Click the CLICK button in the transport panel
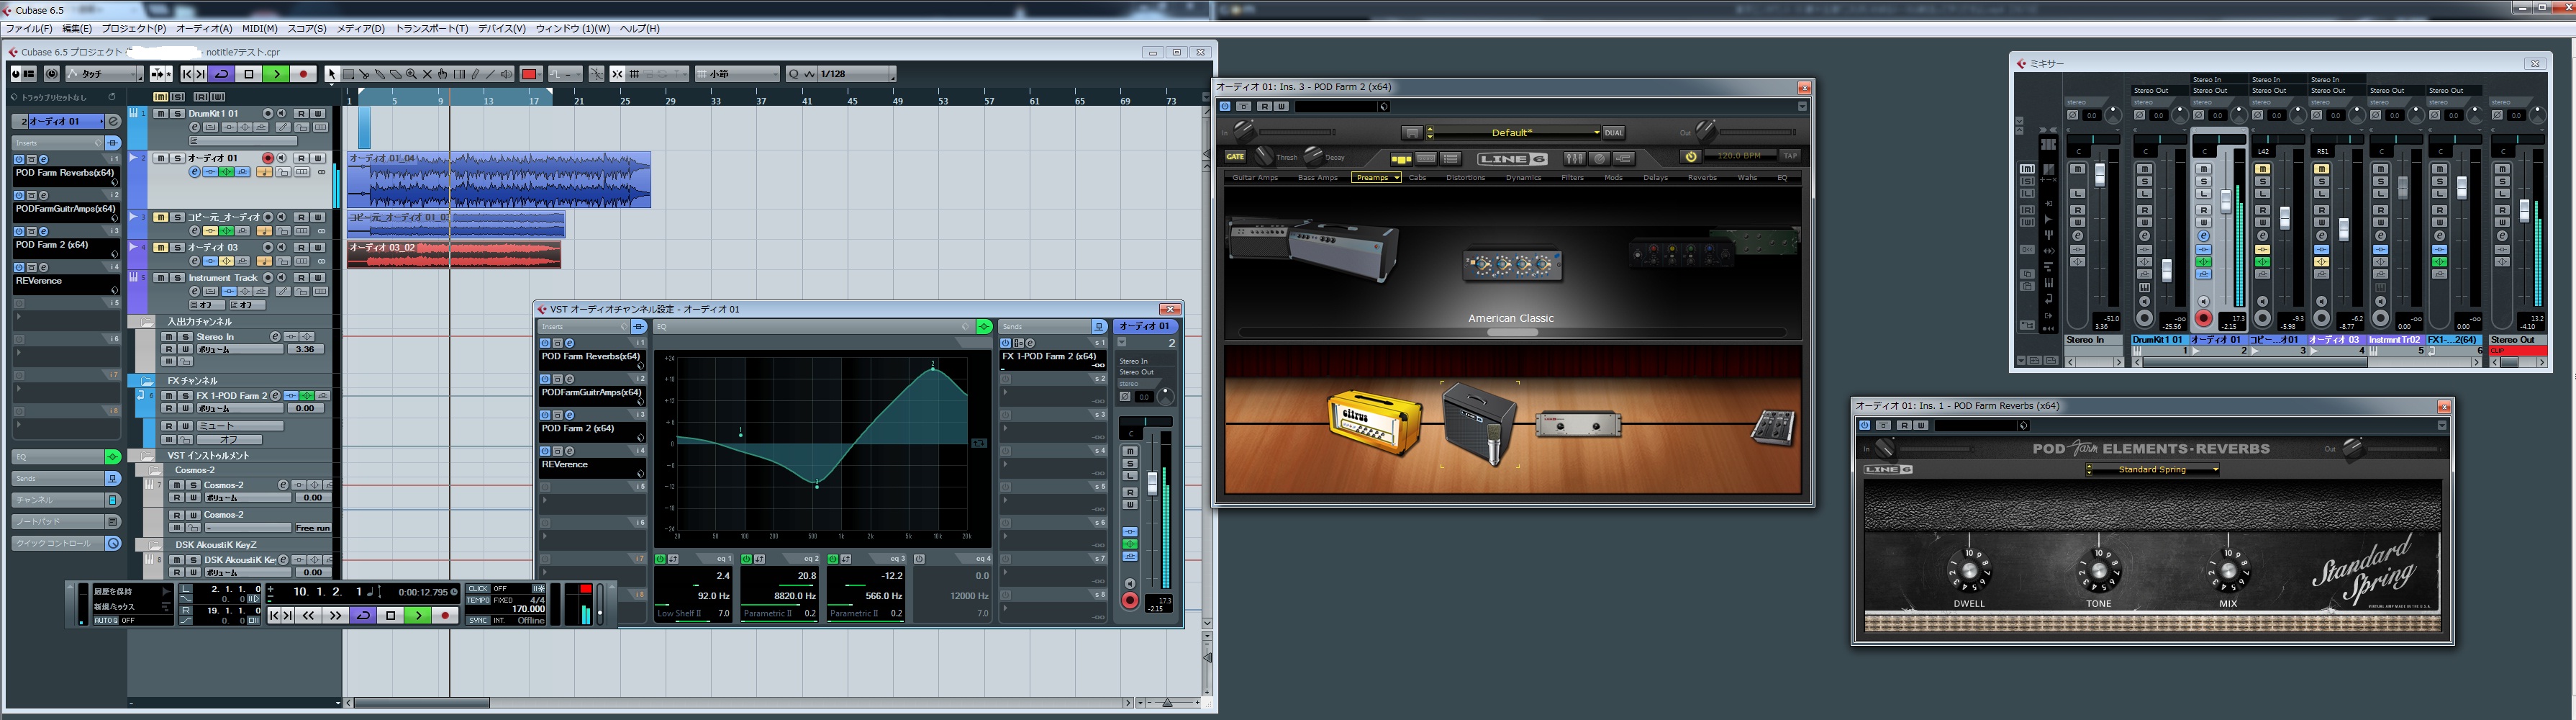 click(x=479, y=589)
